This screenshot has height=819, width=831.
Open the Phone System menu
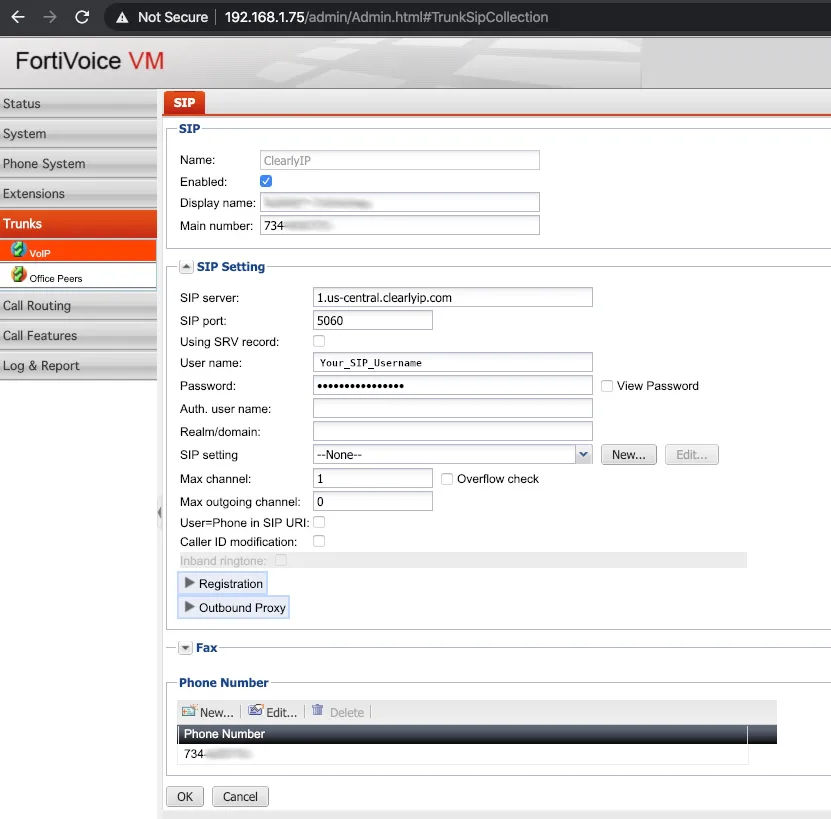tap(78, 164)
